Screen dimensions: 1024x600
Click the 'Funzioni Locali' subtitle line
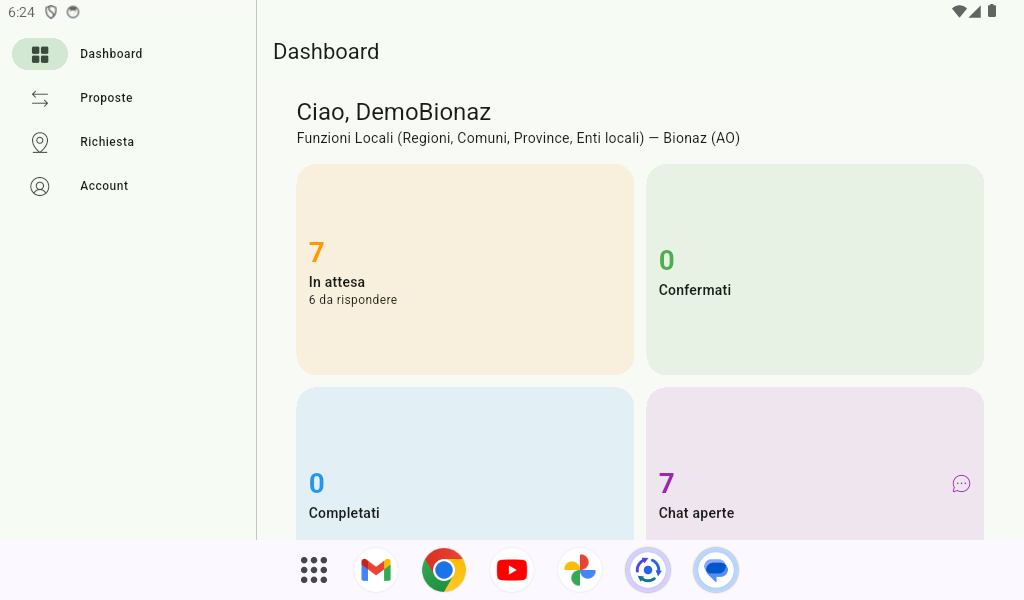[x=518, y=138]
